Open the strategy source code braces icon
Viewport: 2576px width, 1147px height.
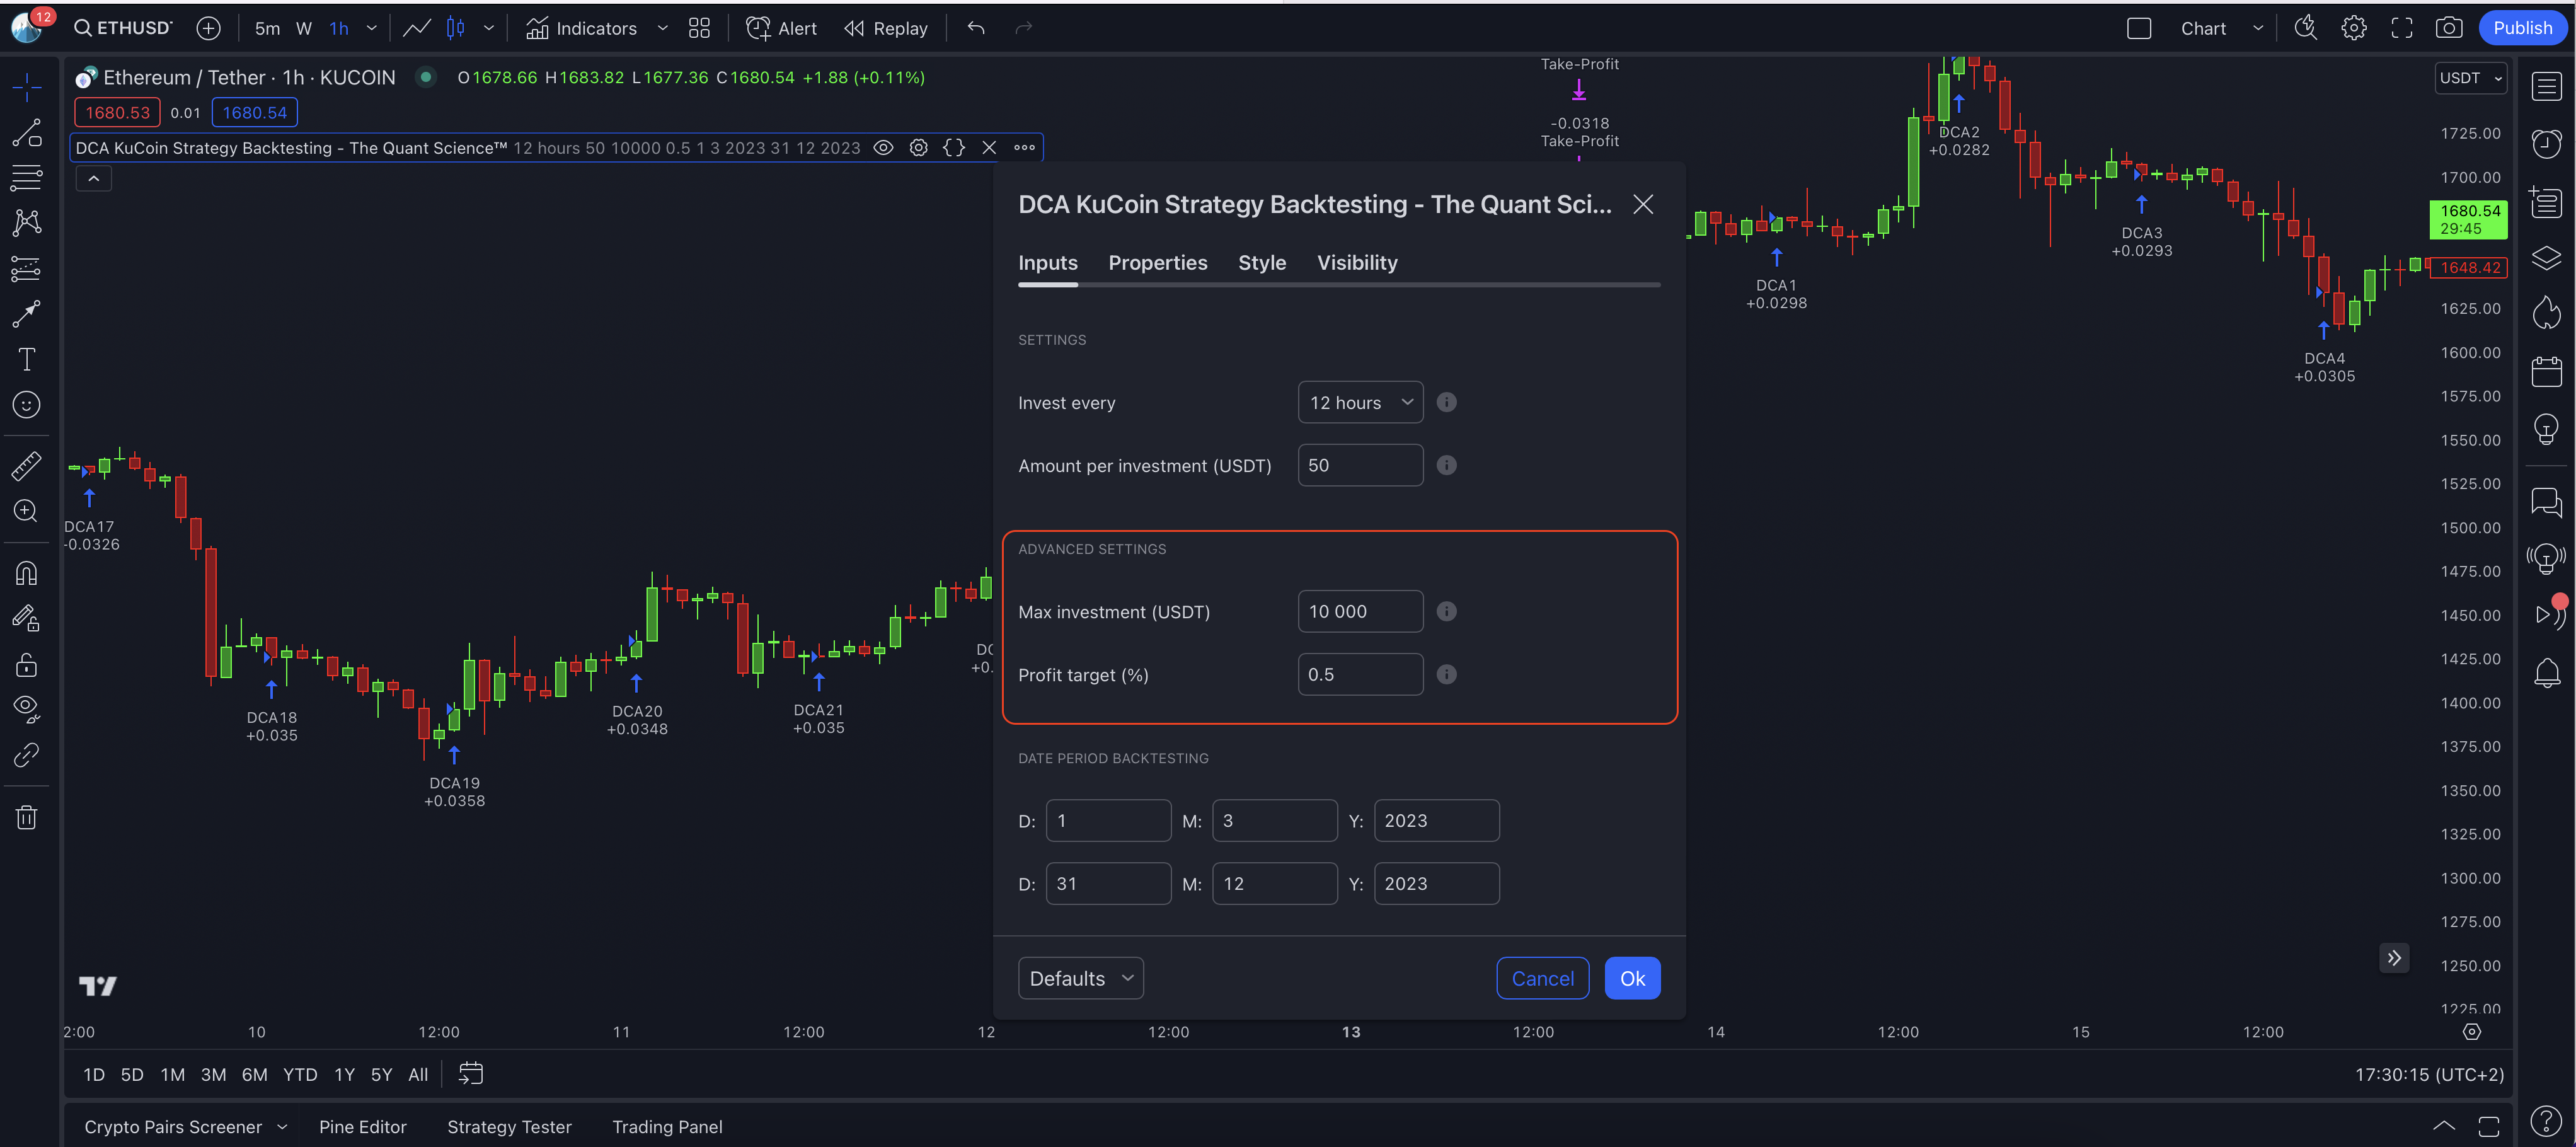pos(953,148)
